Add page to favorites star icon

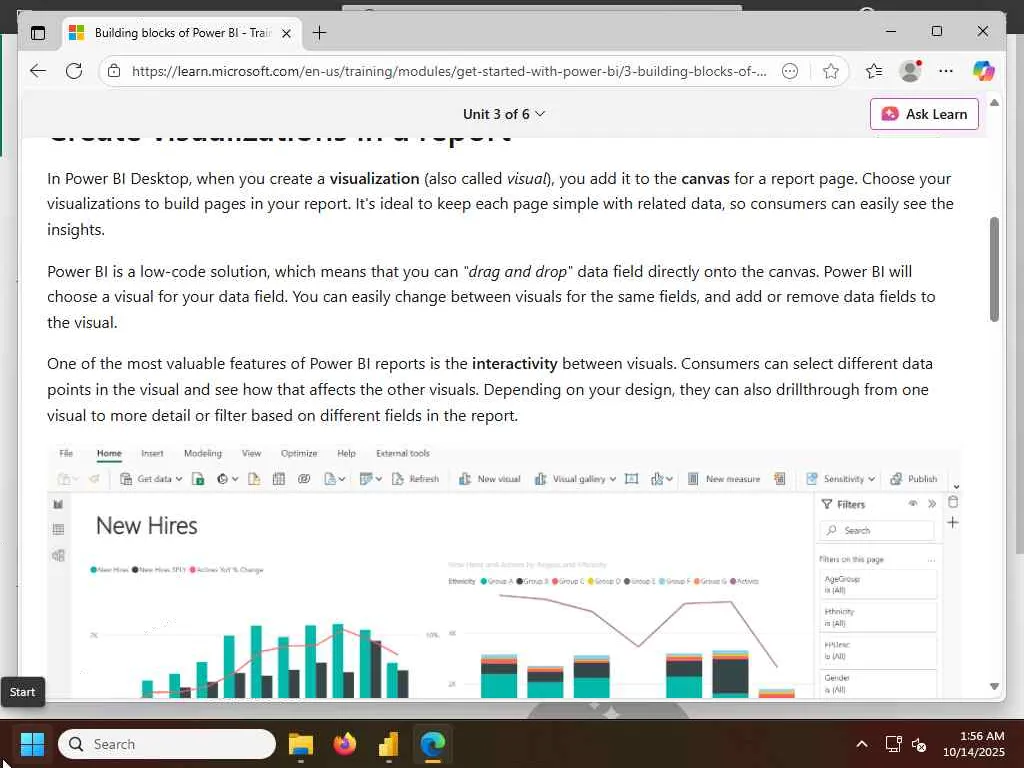point(831,71)
